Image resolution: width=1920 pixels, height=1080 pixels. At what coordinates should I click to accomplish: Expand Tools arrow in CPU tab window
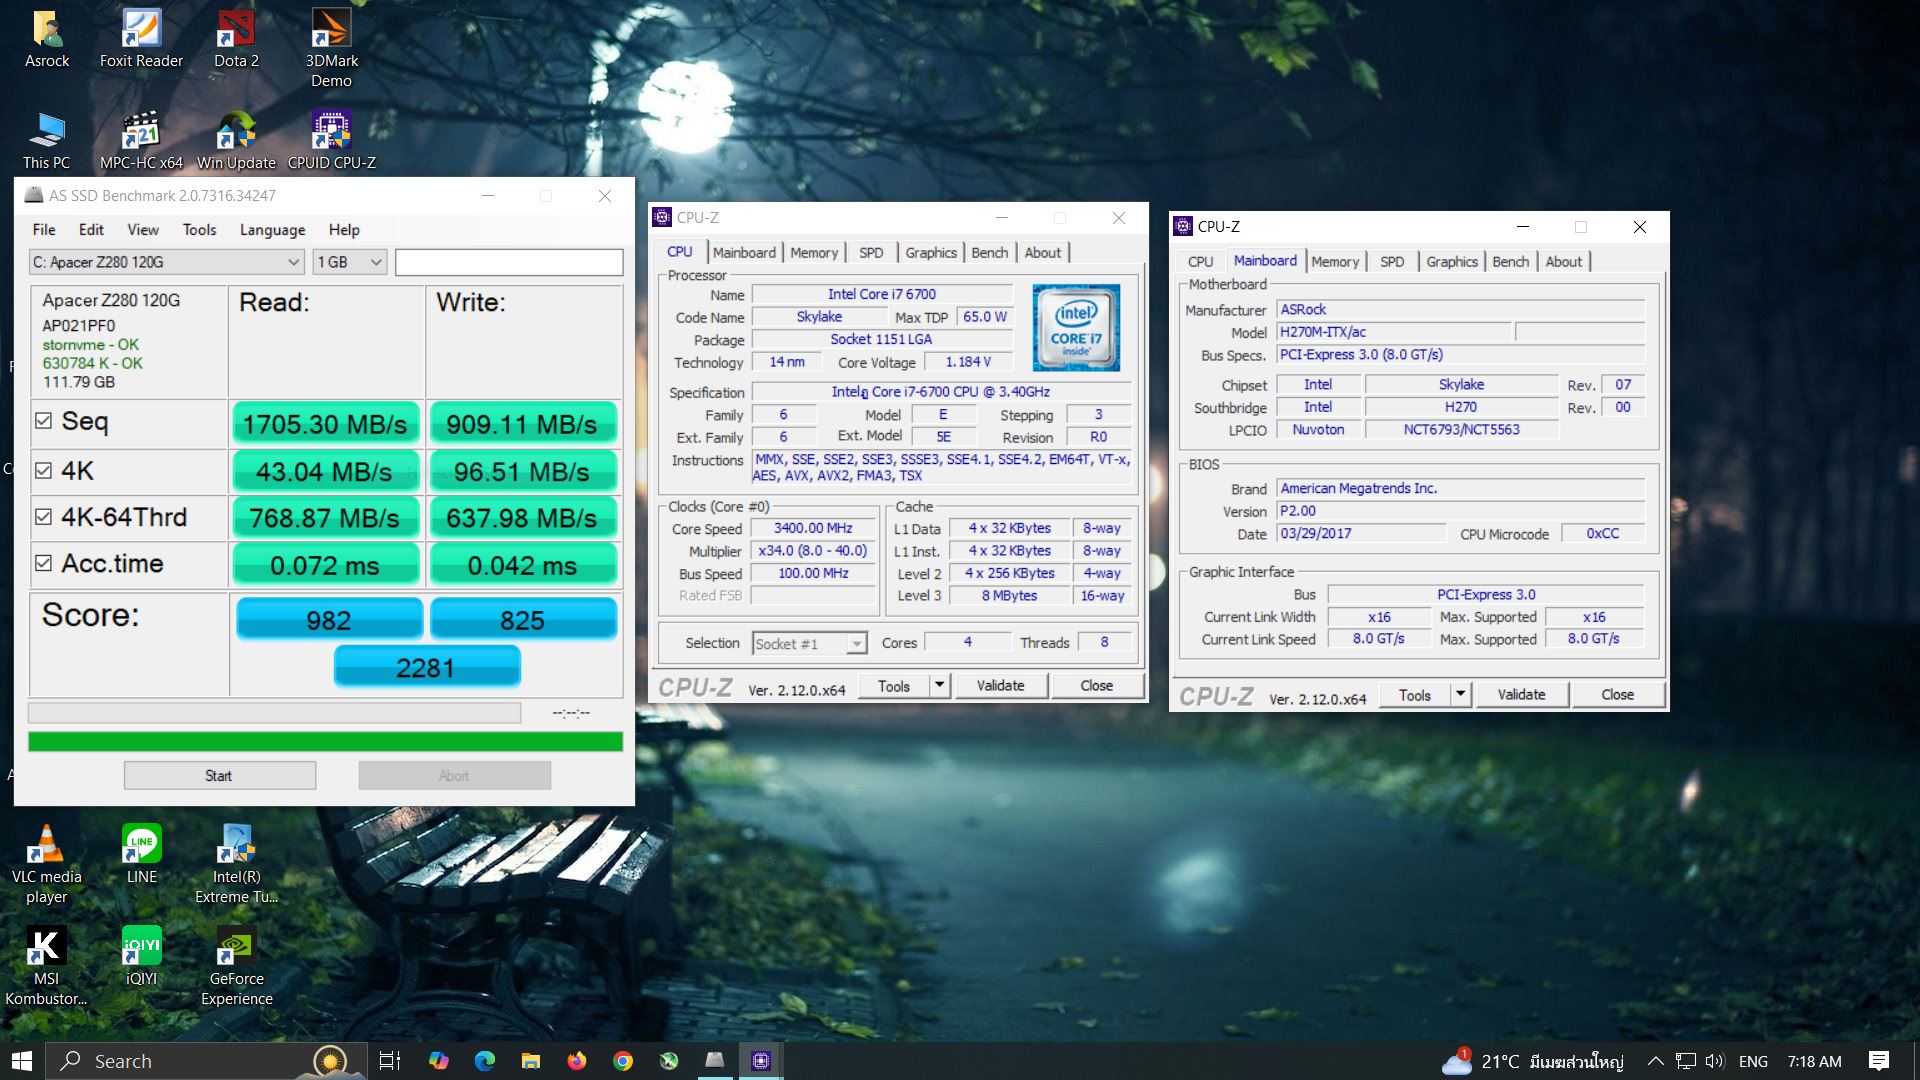[939, 685]
